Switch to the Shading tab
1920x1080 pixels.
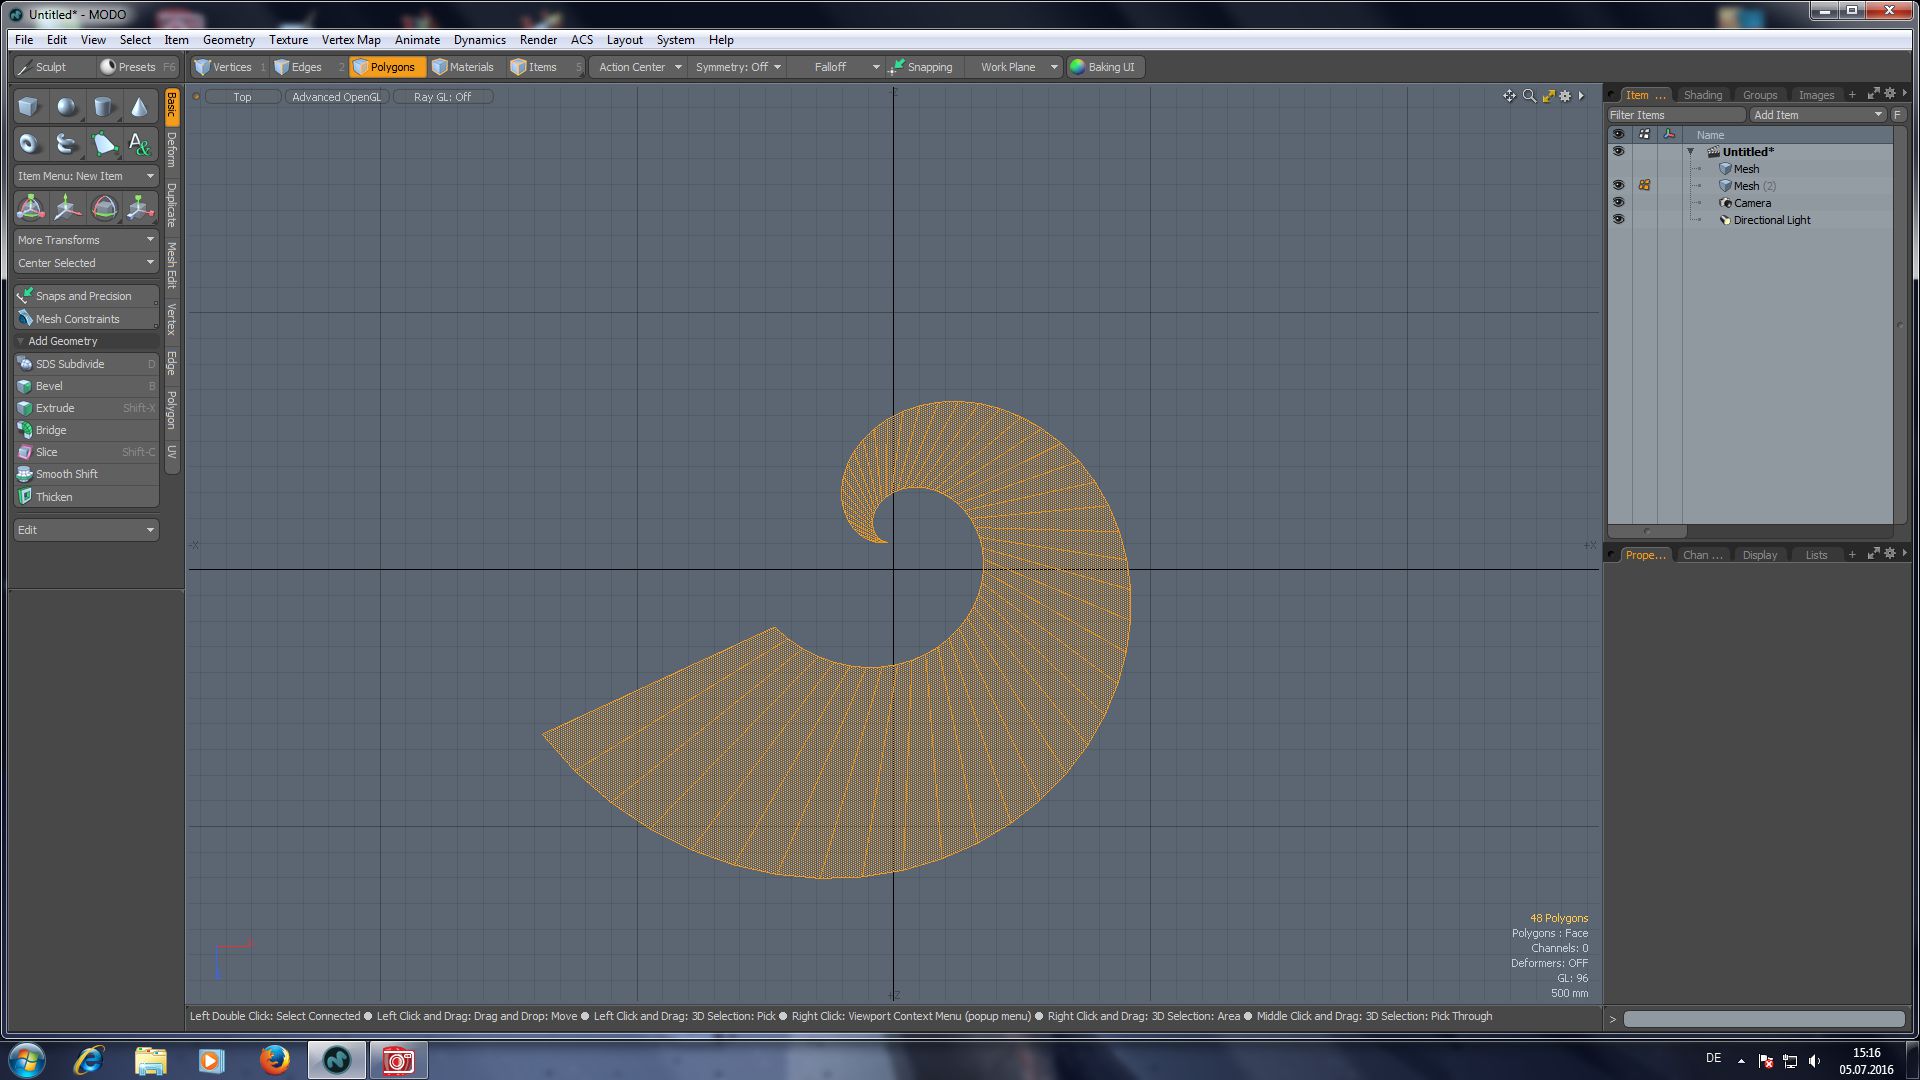[x=1702, y=95]
